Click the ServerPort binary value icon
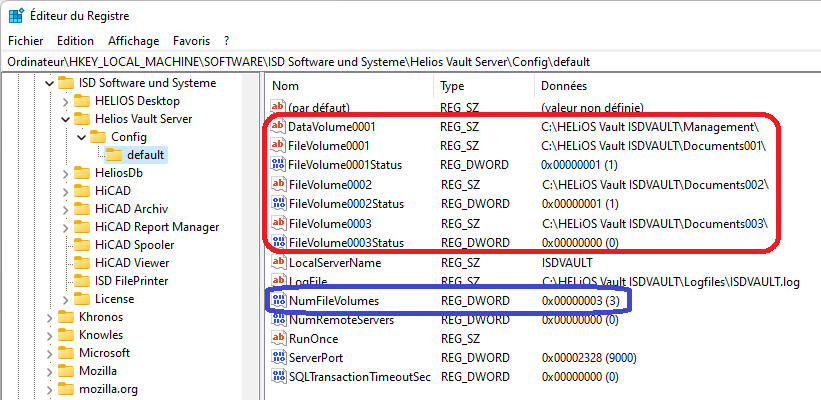The width and height of the screenshot is (821, 400). (278, 357)
